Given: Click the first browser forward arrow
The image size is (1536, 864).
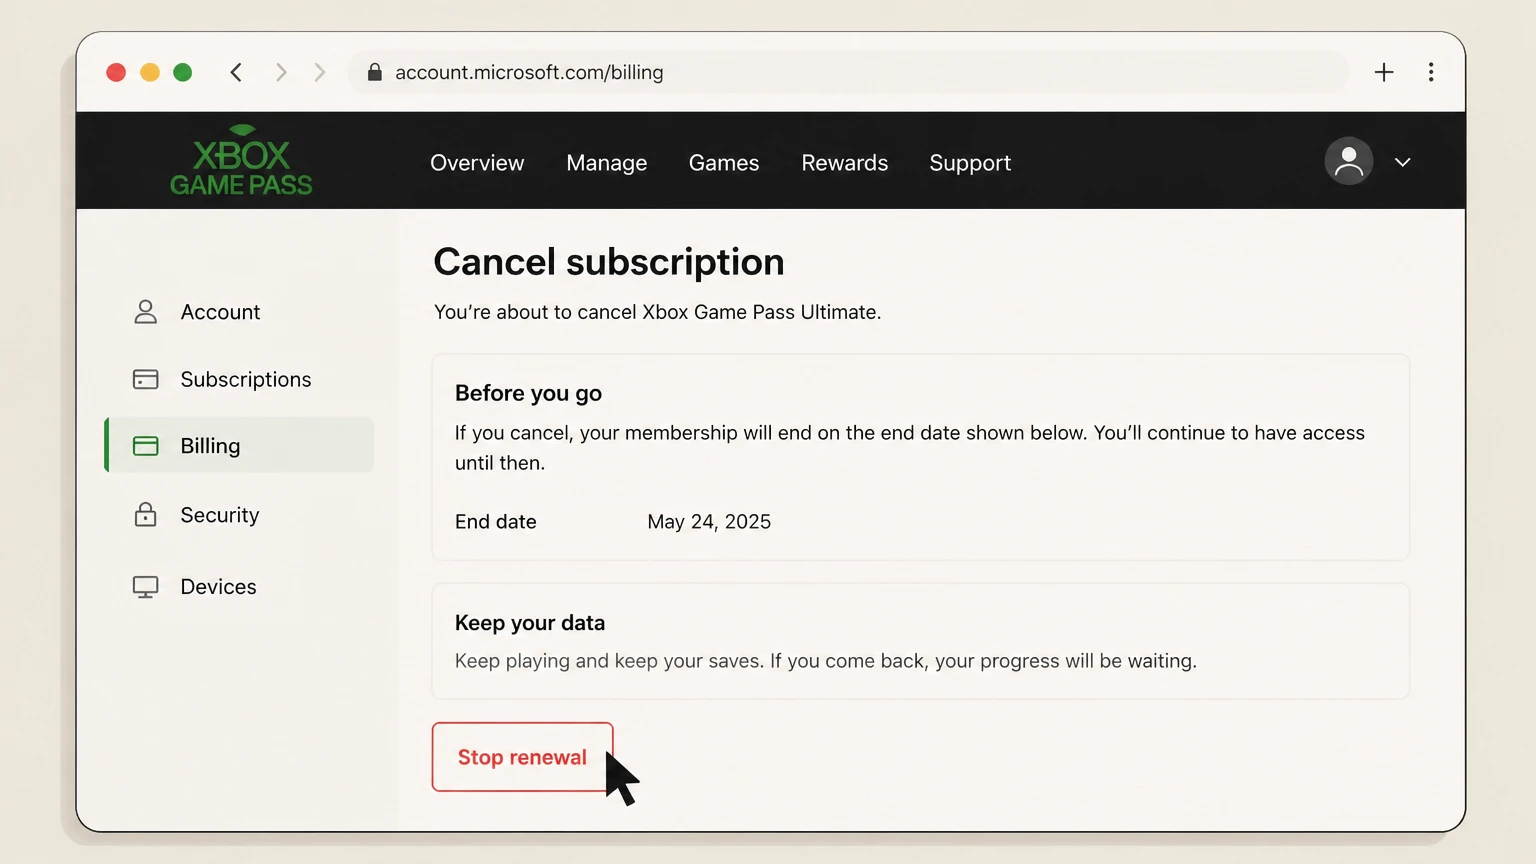Looking at the screenshot, I should coord(281,72).
